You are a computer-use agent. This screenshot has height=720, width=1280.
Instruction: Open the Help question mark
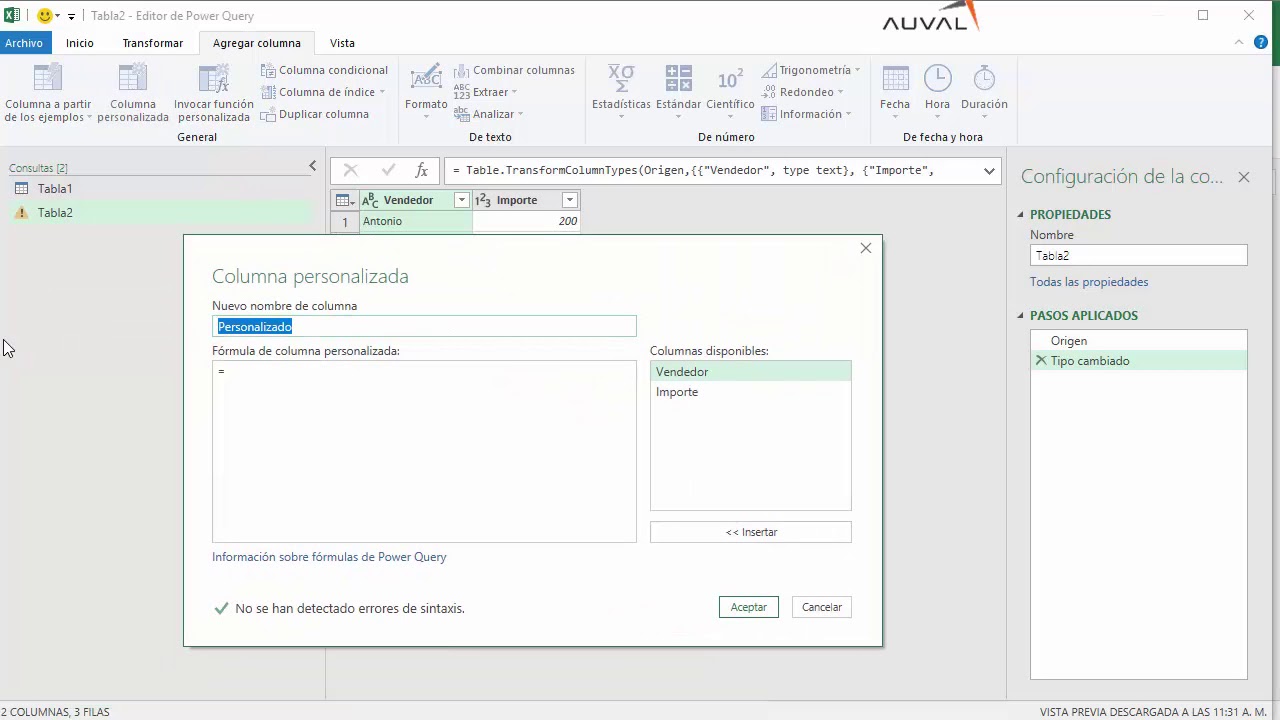[1262, 43]
